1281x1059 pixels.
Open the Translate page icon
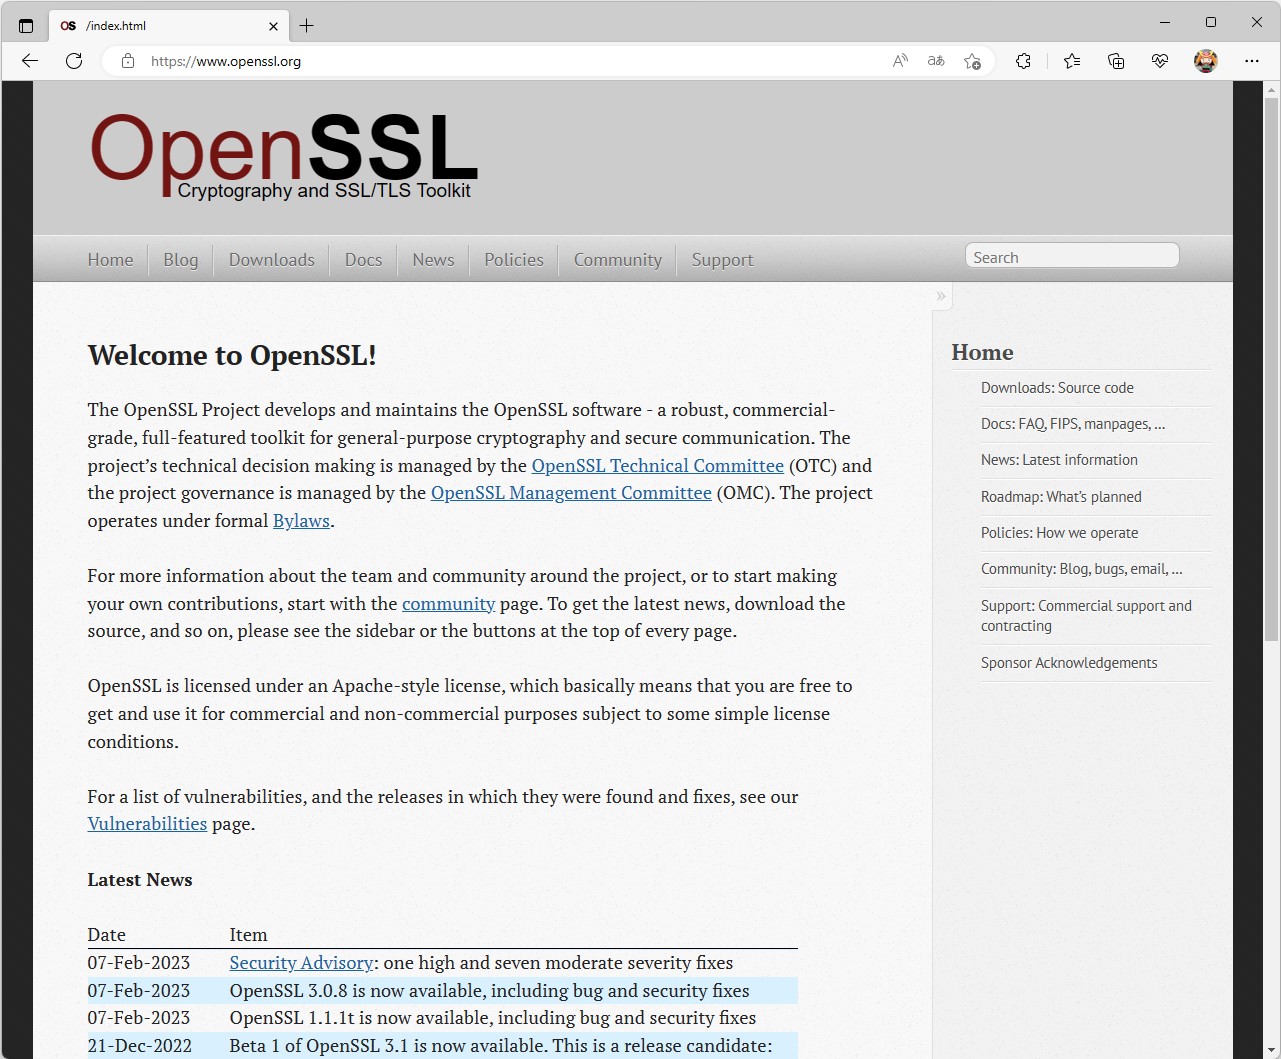(x=935, y=61)
